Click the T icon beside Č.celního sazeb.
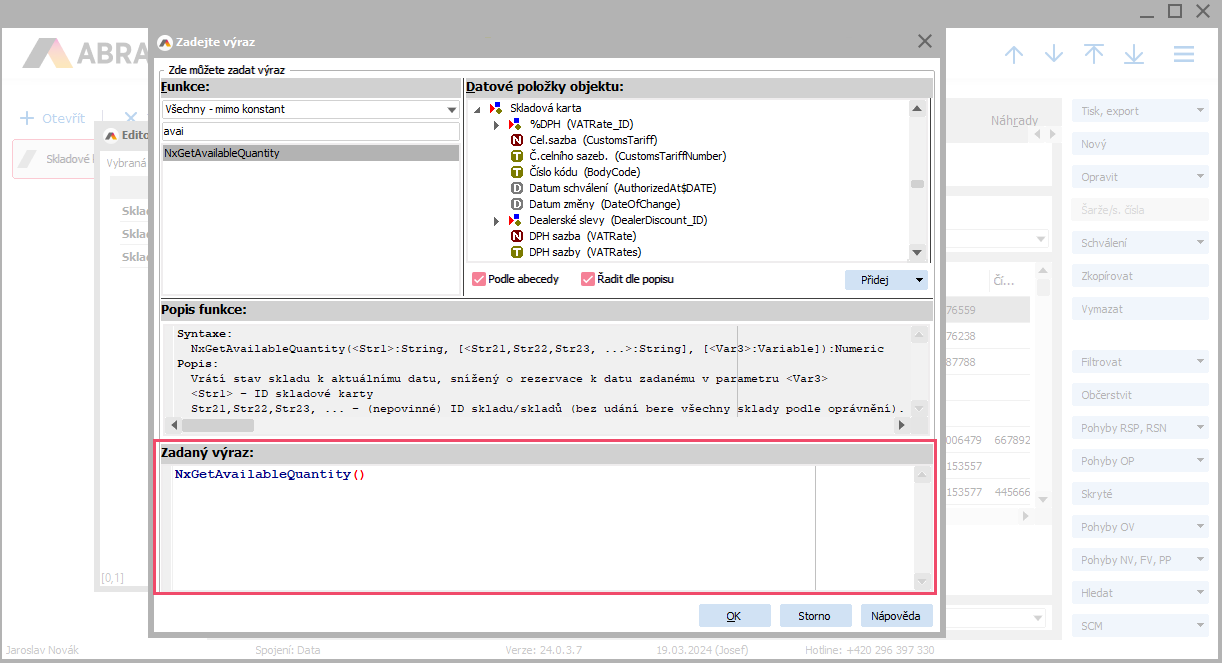 (517, 156)
